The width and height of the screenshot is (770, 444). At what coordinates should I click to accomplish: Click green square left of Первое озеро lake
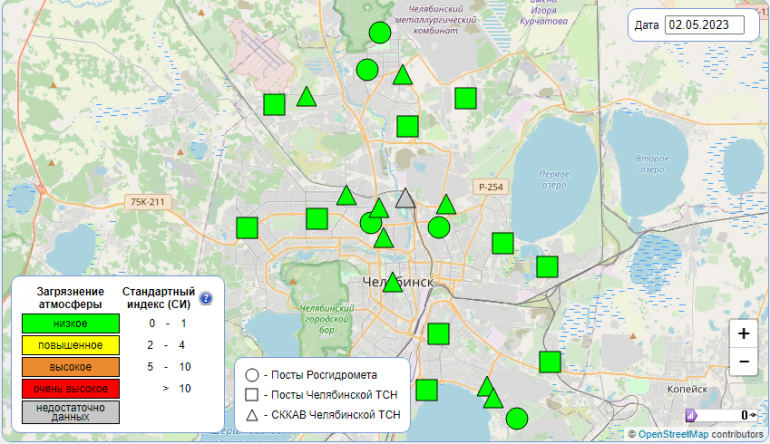(503, 242)
